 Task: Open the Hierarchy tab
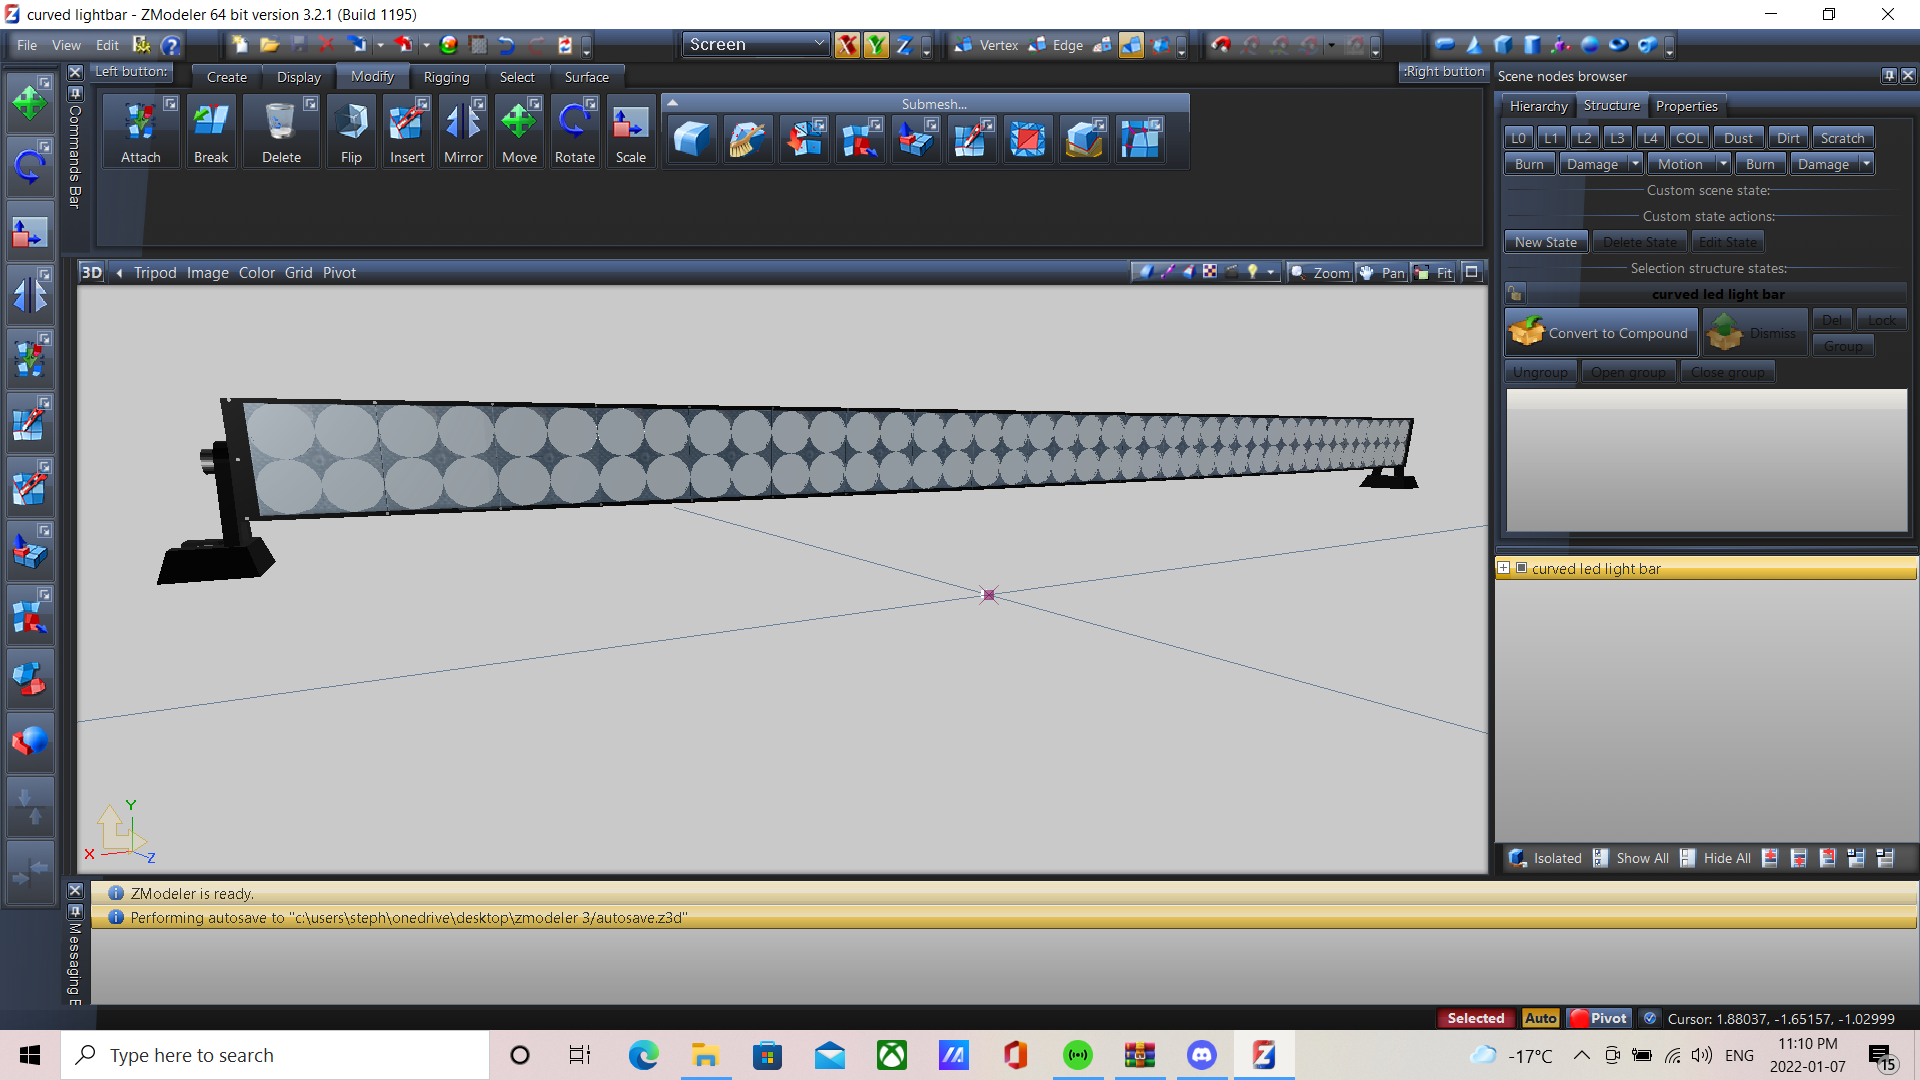pos(1538,106)
